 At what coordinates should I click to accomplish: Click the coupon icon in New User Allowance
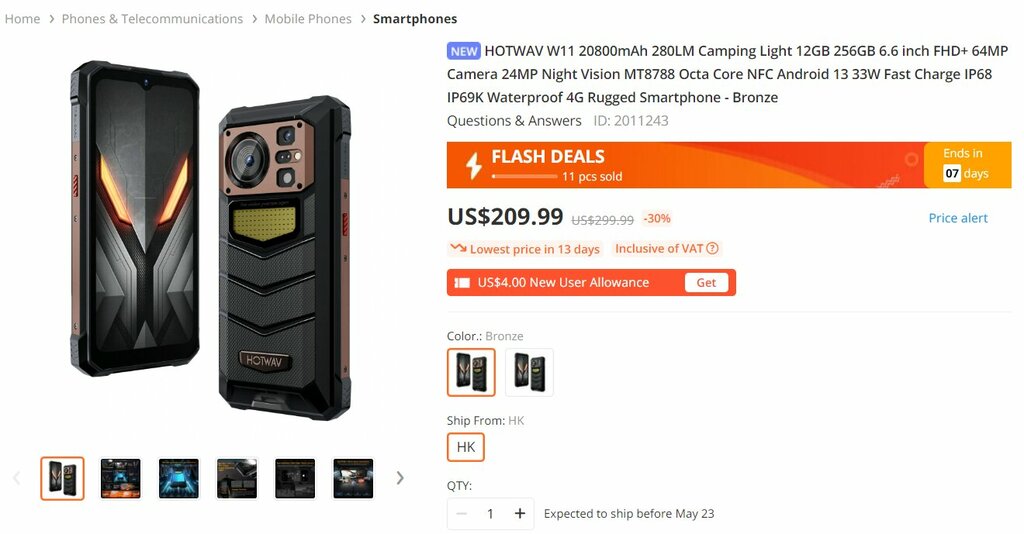462,283
